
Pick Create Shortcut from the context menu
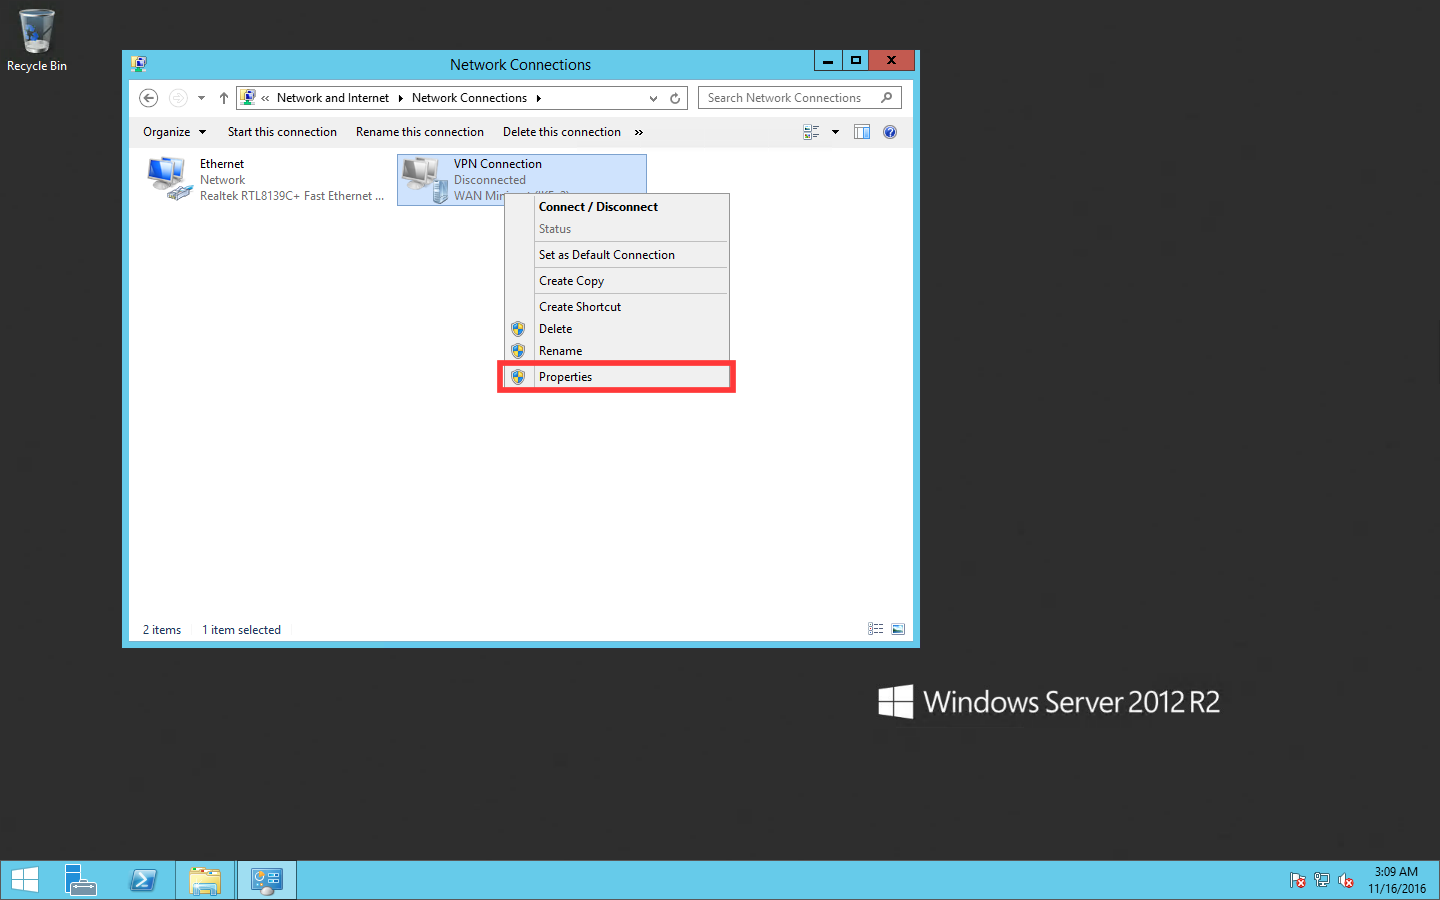pyautogui.click(x=616, y=307)
